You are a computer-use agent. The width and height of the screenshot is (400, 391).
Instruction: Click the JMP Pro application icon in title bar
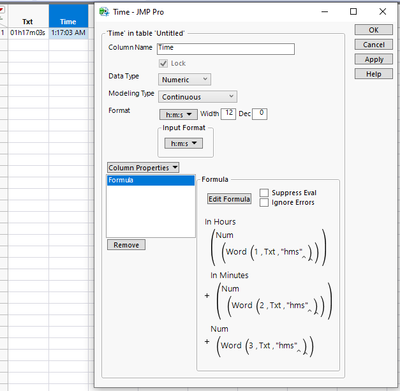point(104,12)
